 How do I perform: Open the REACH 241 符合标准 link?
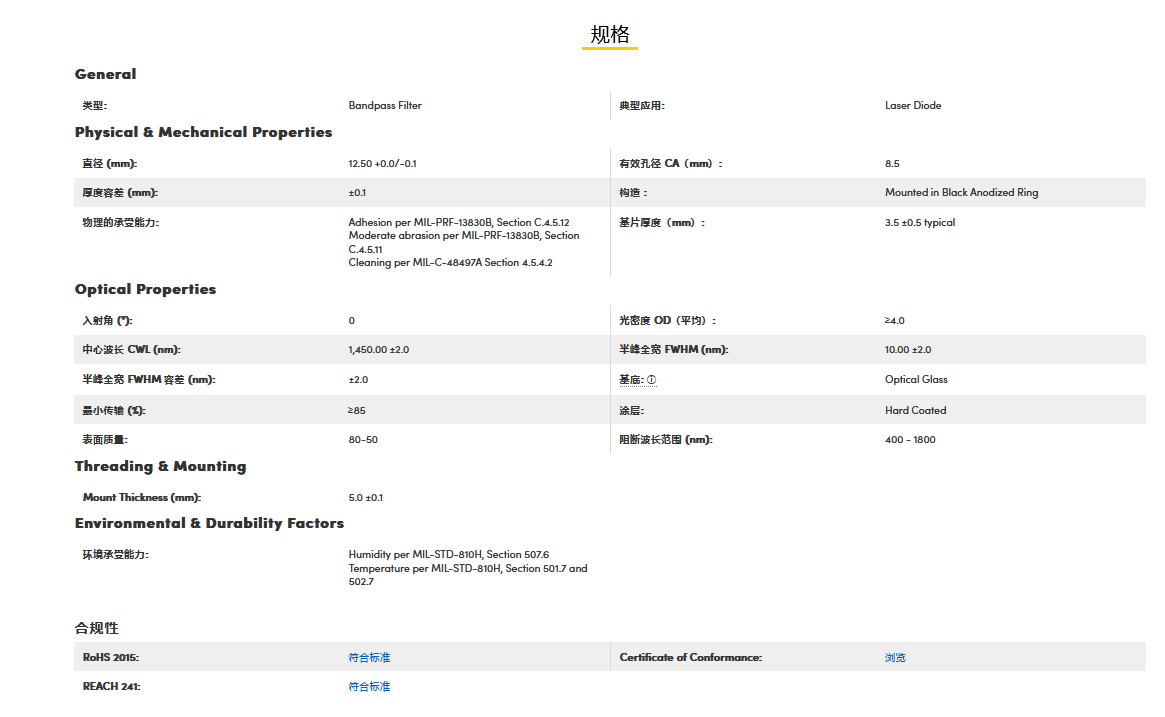pyautogui.click(x=369, y=687)
